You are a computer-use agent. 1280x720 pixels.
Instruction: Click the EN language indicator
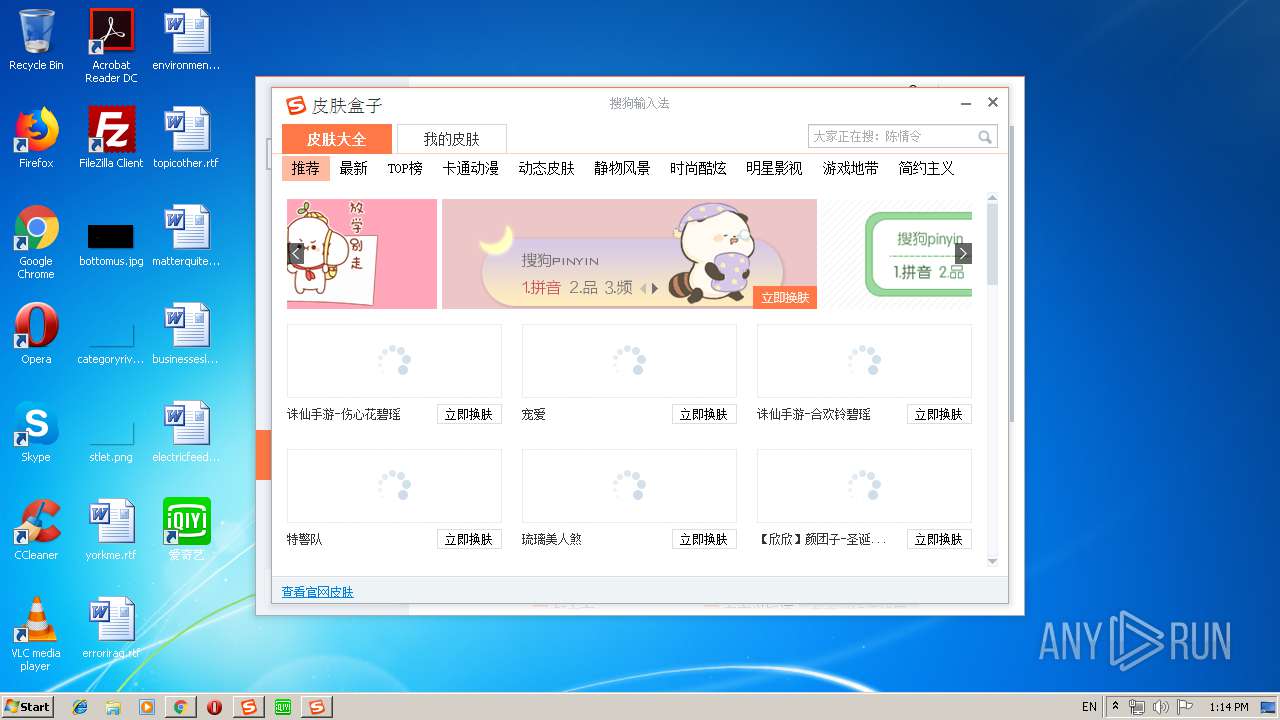point(1089,707)
